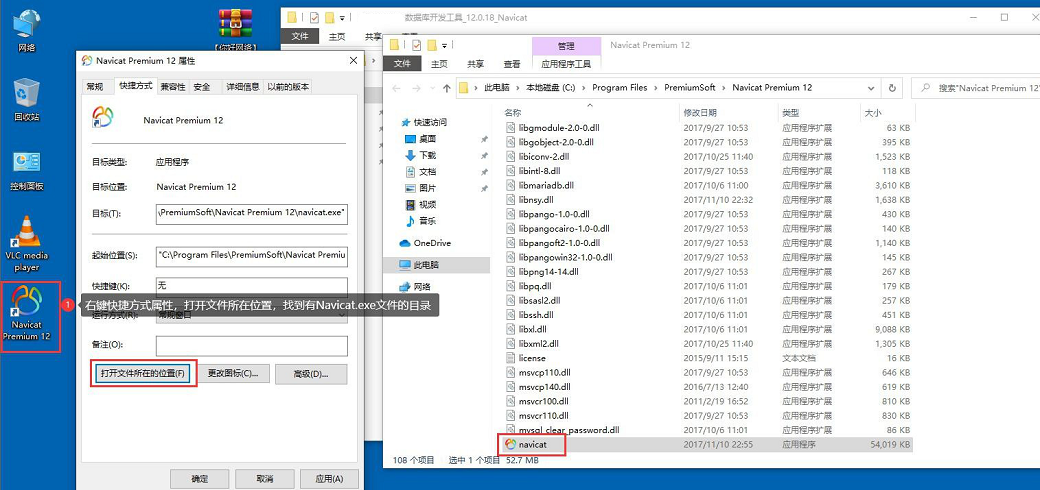This screenshot has width=1040, height=490.
Task: Refresh the Navicat Premium 12 folder
Action: tap(892, 88)
